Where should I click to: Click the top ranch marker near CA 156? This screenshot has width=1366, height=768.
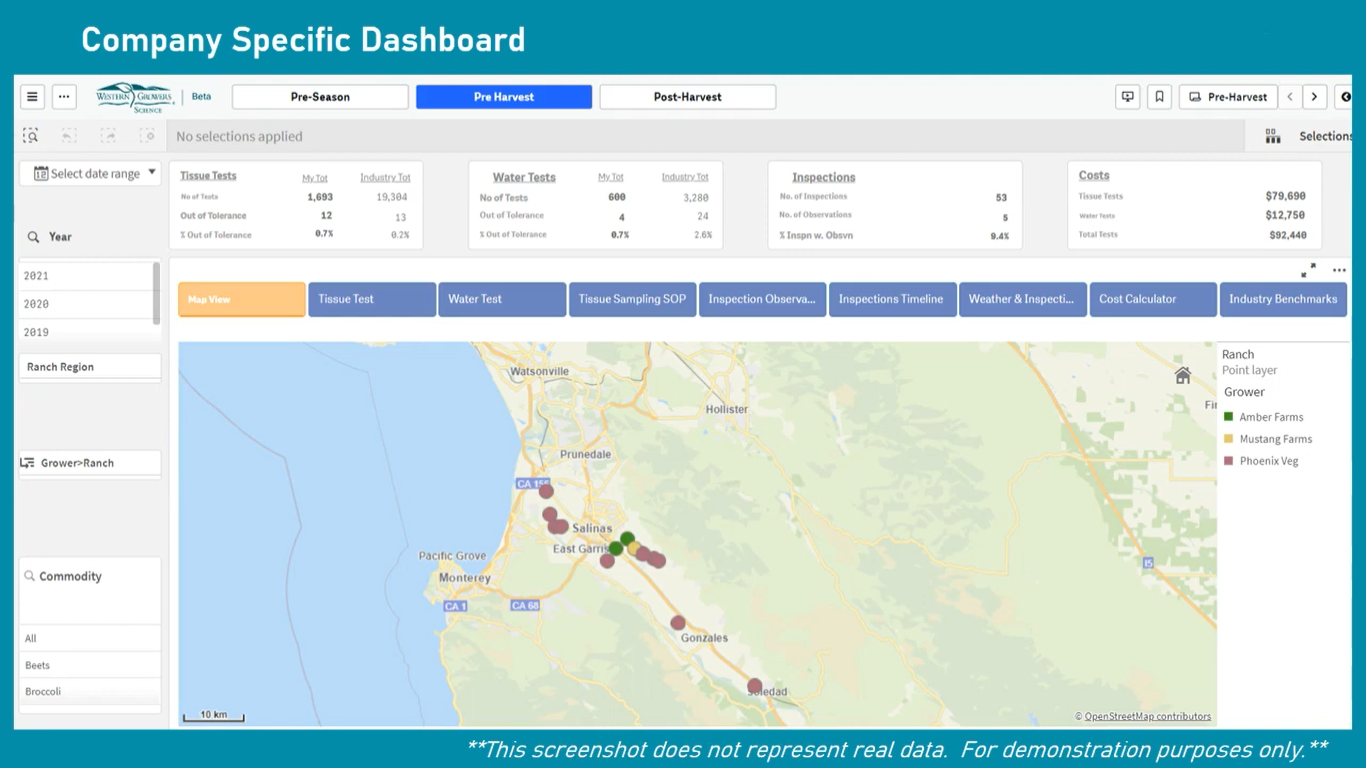pyautogui.click(x=546, y=491)
